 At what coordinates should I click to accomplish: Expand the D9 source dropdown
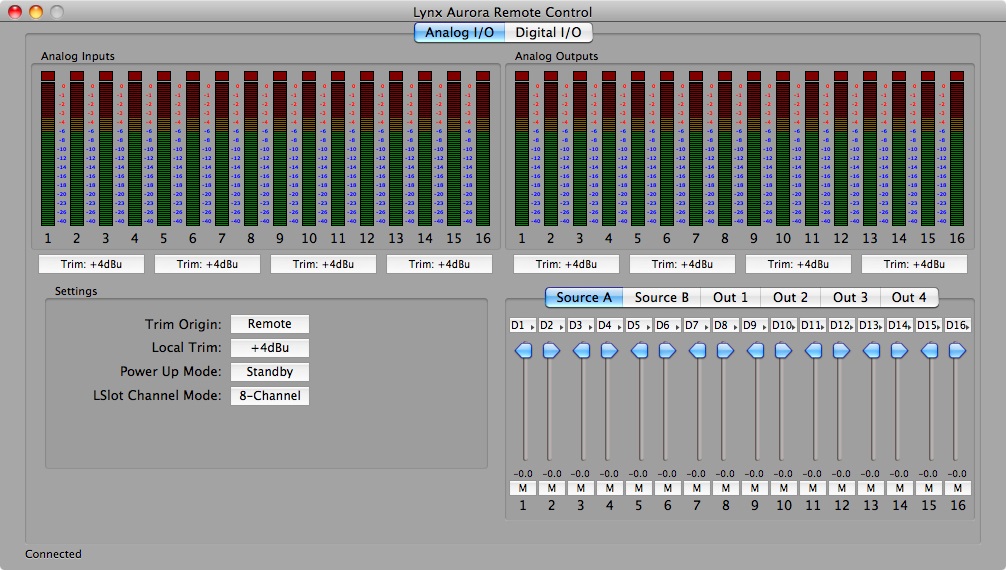[754, 325]
